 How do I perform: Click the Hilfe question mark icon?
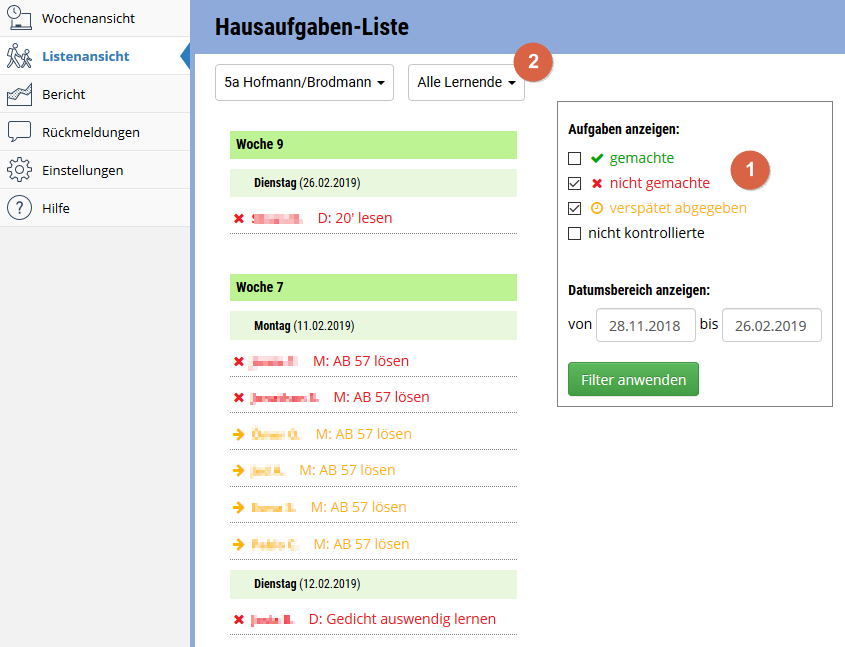coord(19,208)
